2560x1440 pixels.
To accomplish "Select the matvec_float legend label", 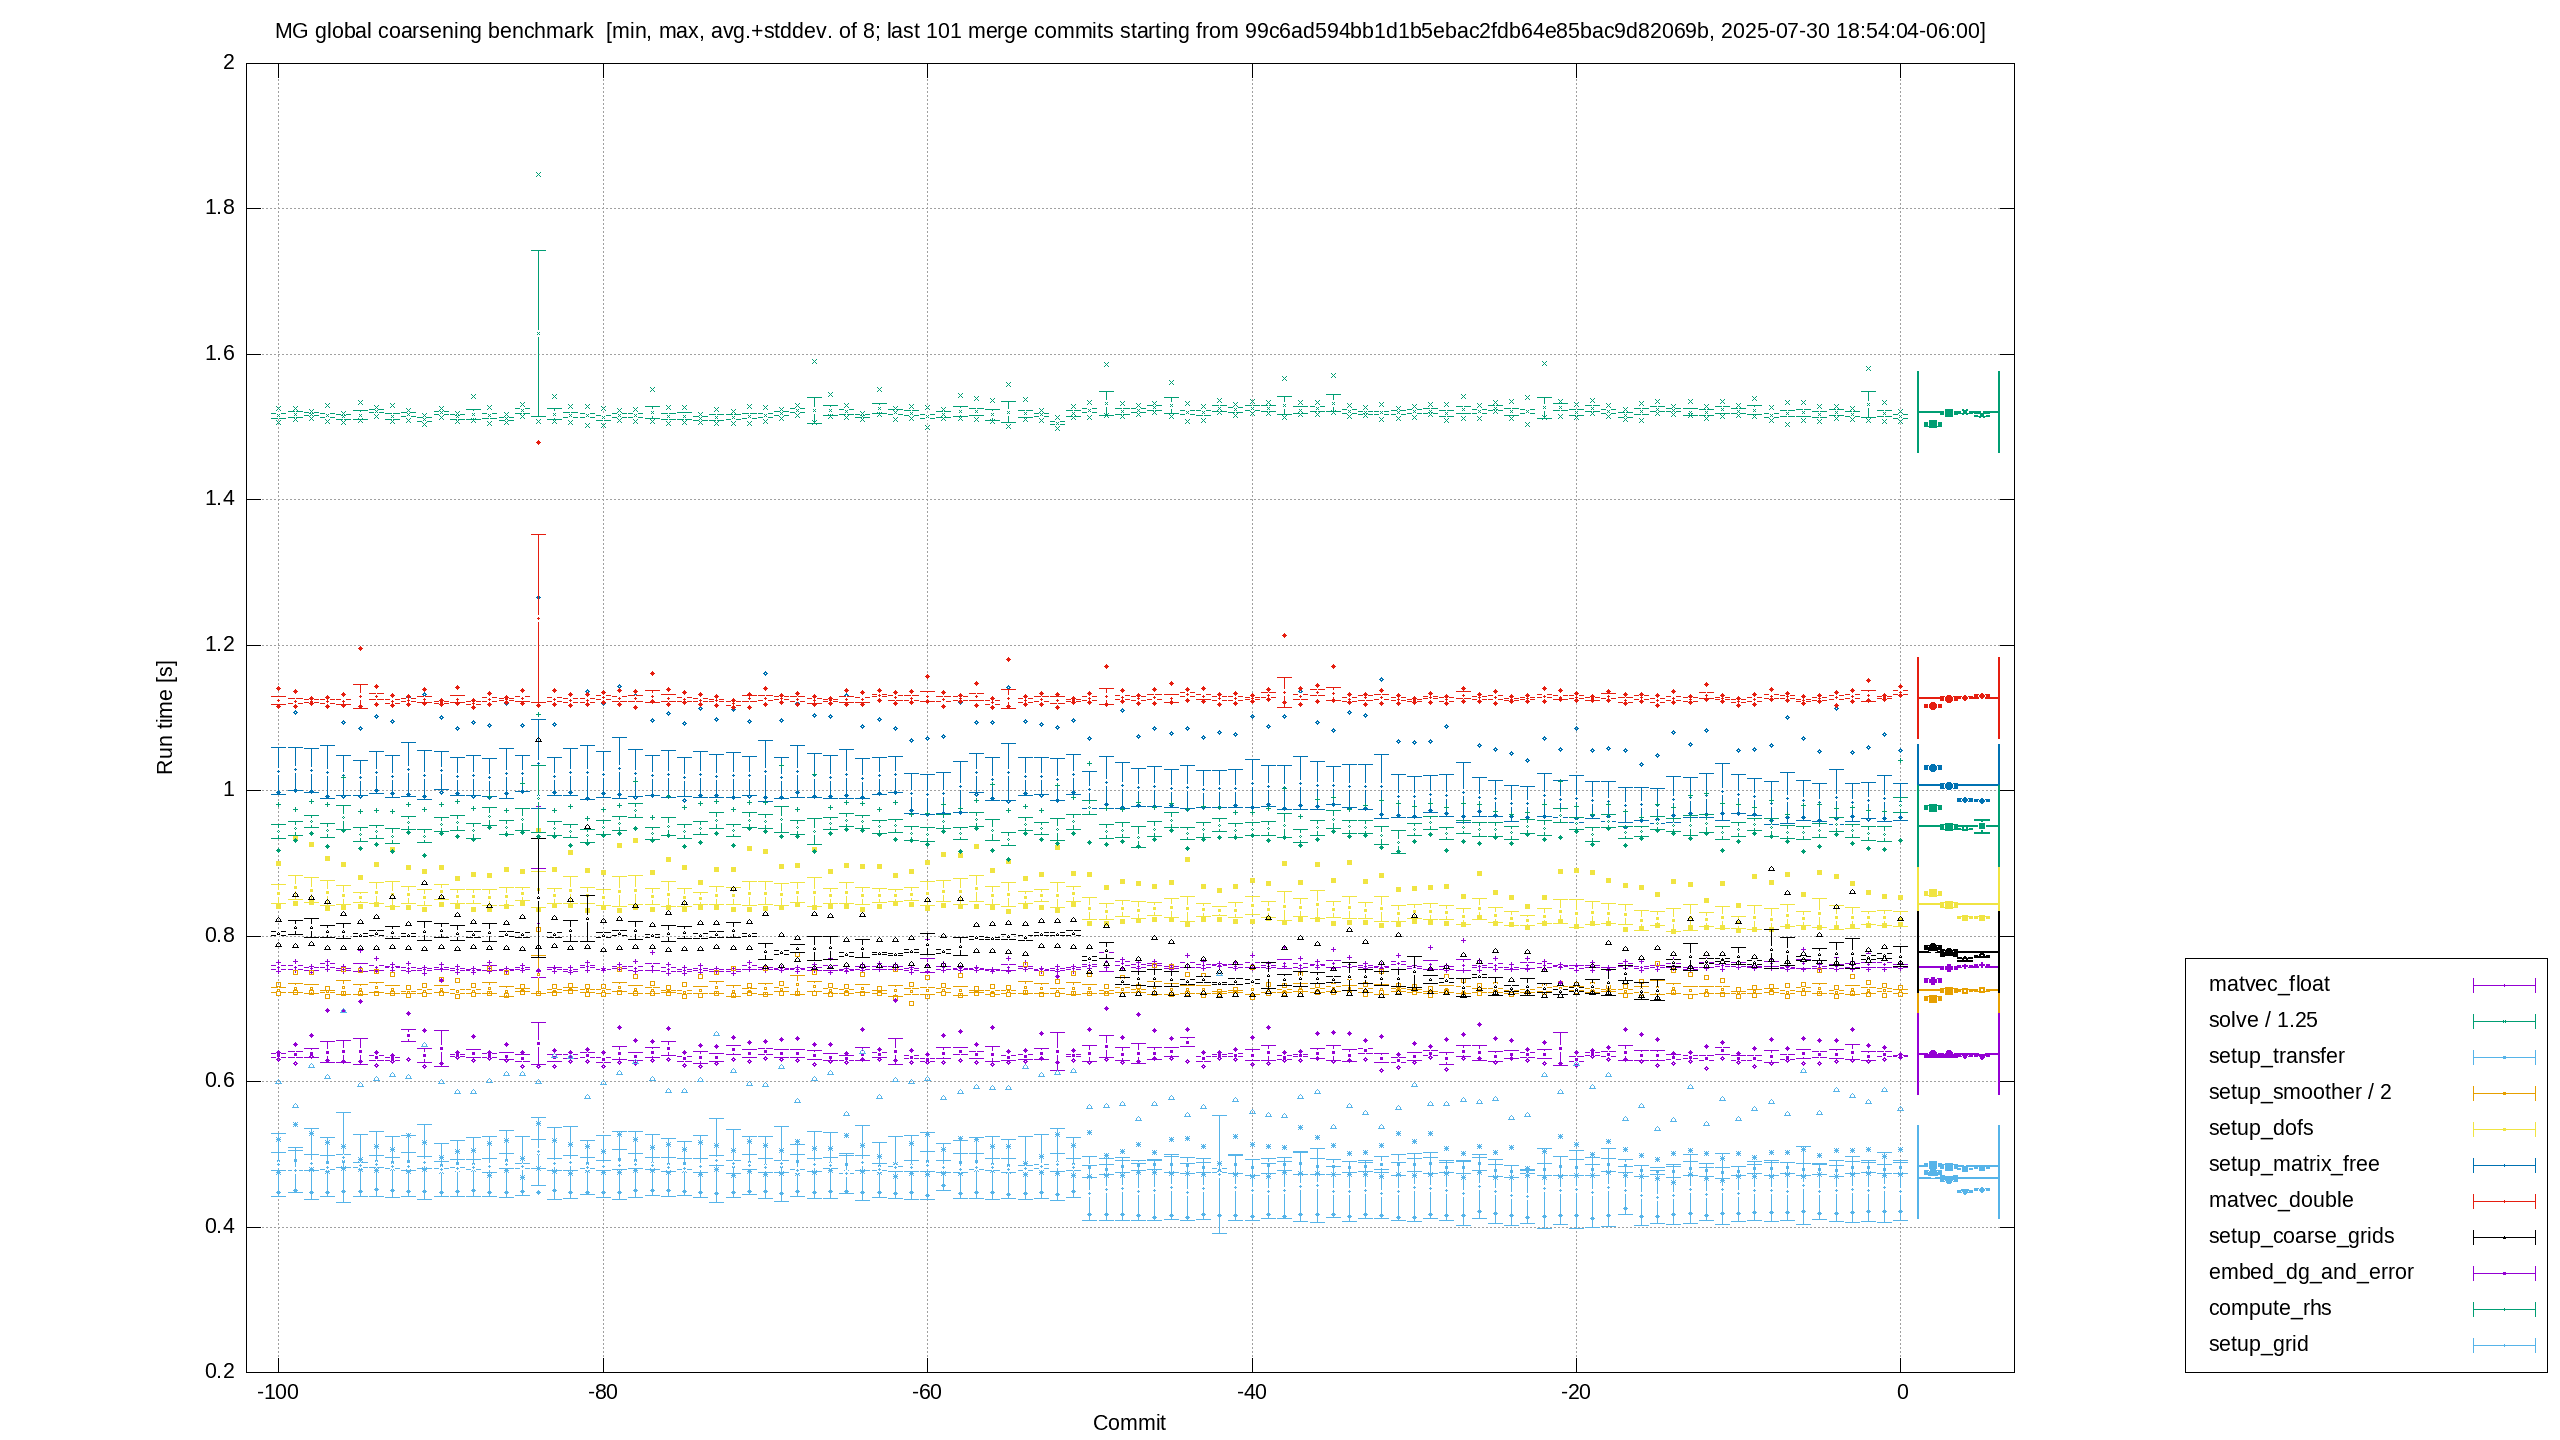I will click(2269, 984).
